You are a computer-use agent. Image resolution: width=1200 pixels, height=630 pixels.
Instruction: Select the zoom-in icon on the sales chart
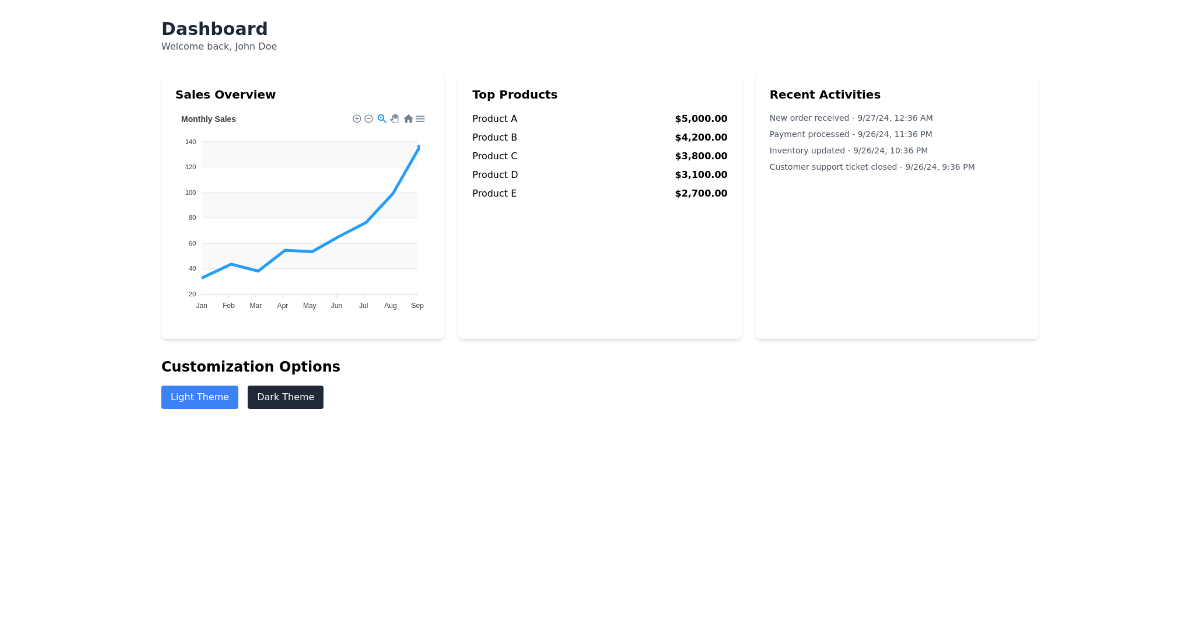(x=356, y=118)
